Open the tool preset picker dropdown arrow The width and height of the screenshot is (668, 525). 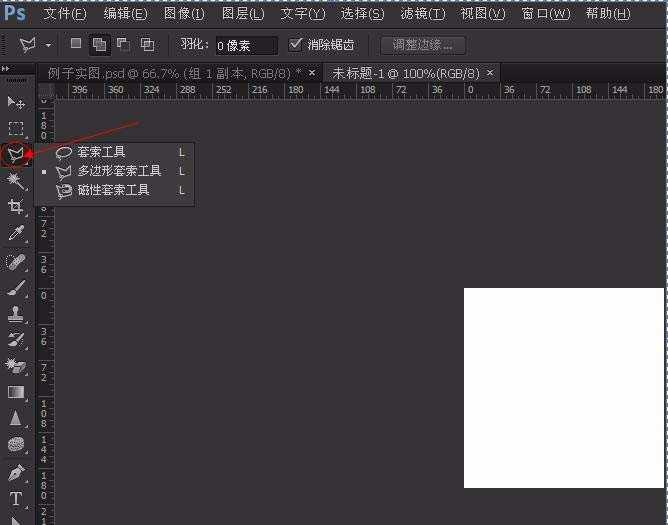(48, 46)
